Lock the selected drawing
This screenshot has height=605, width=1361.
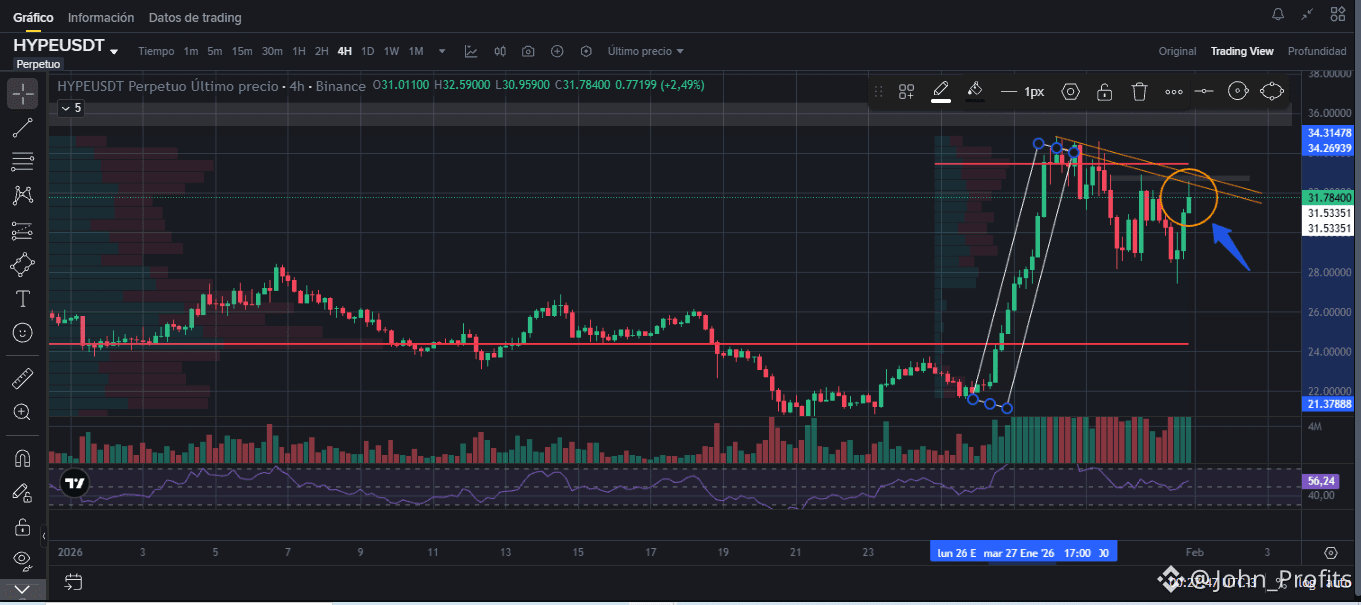point(1105,91)
